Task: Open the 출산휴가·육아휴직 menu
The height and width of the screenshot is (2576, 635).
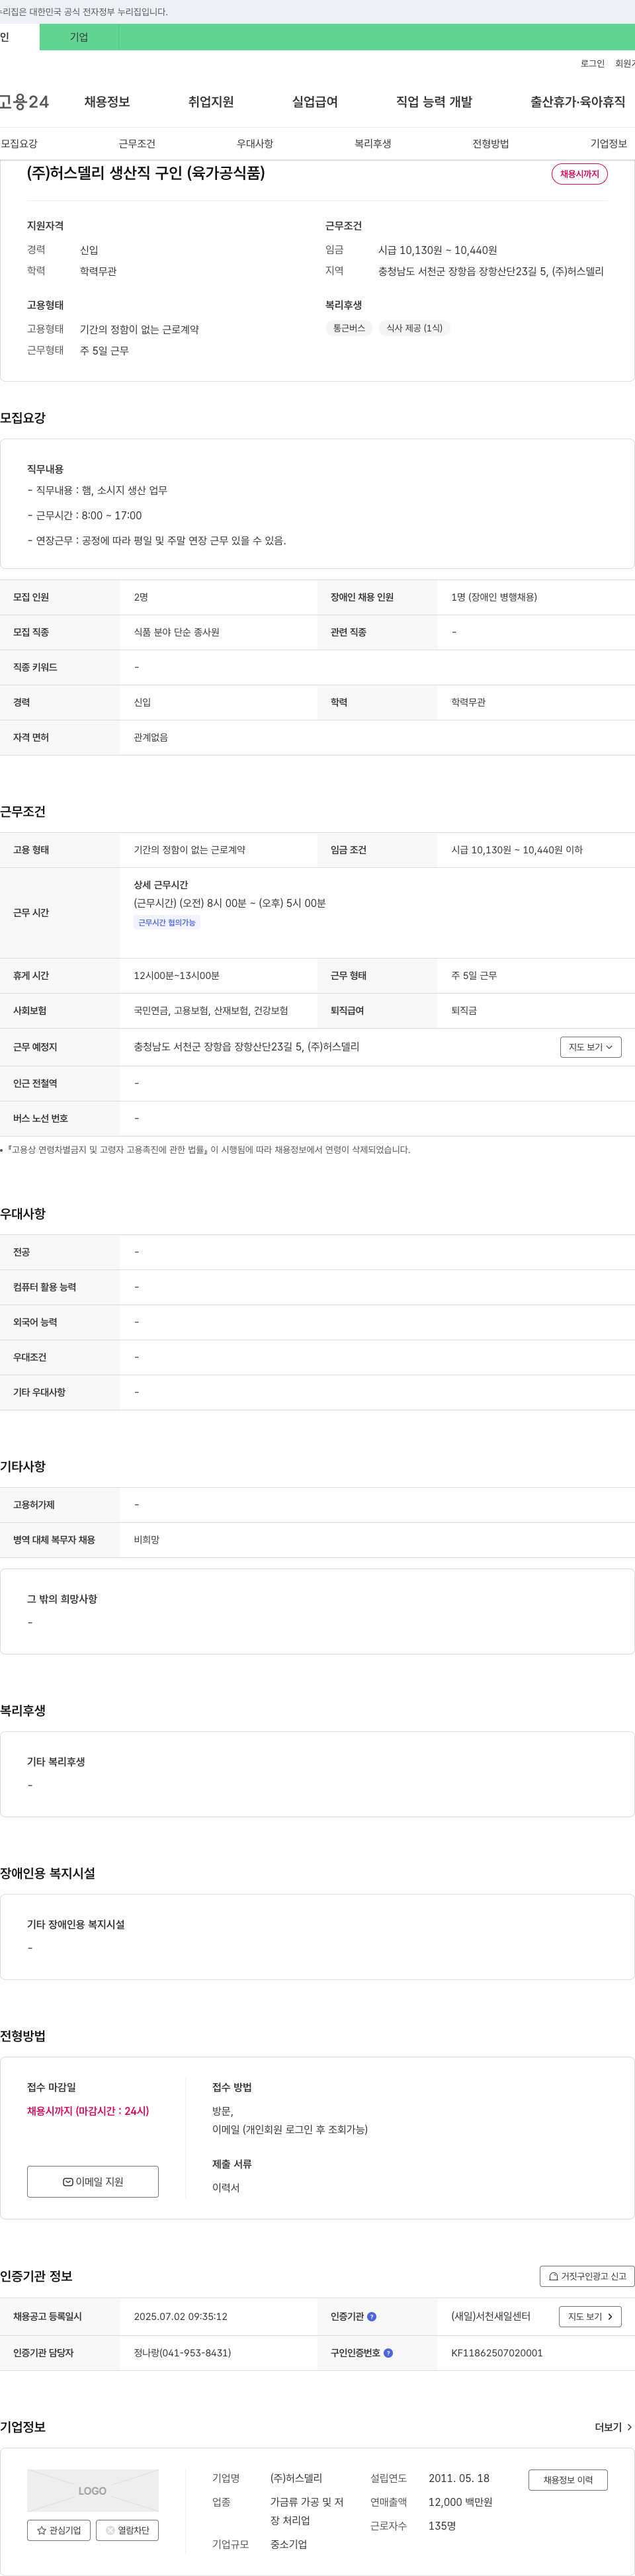Action: [x=578, y=102]
